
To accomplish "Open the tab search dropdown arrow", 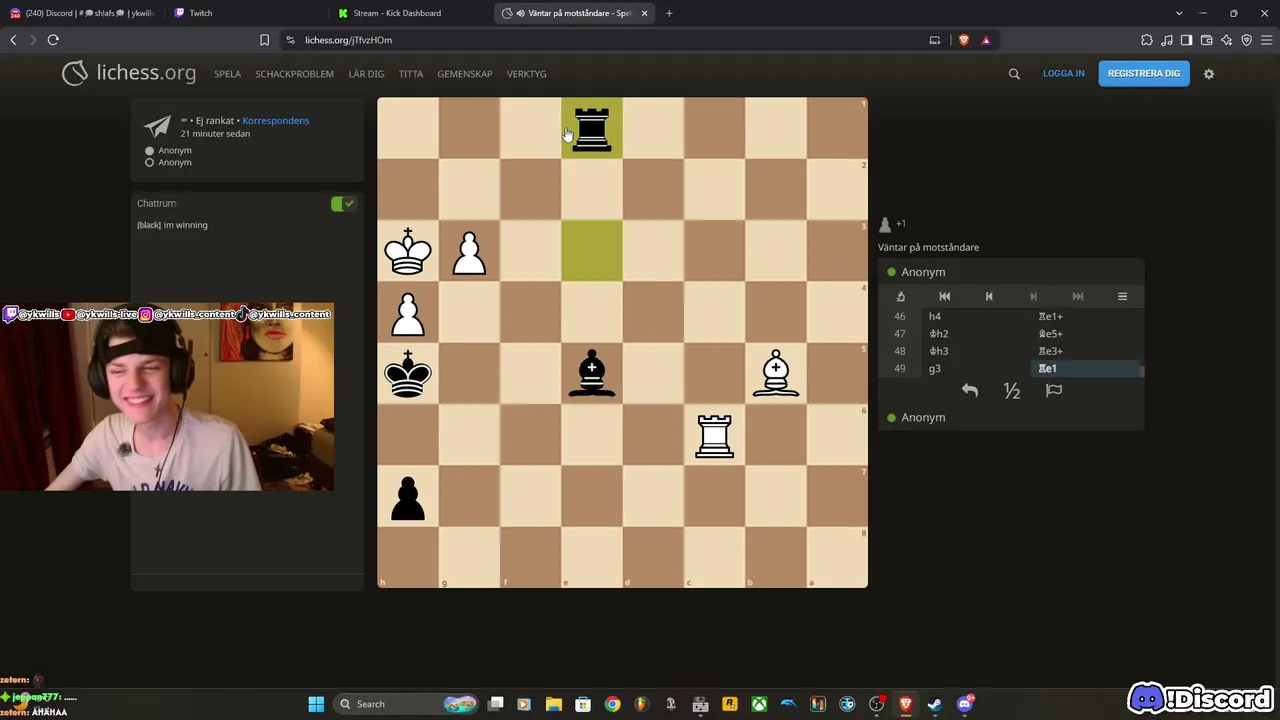I will pos(1179,13).
